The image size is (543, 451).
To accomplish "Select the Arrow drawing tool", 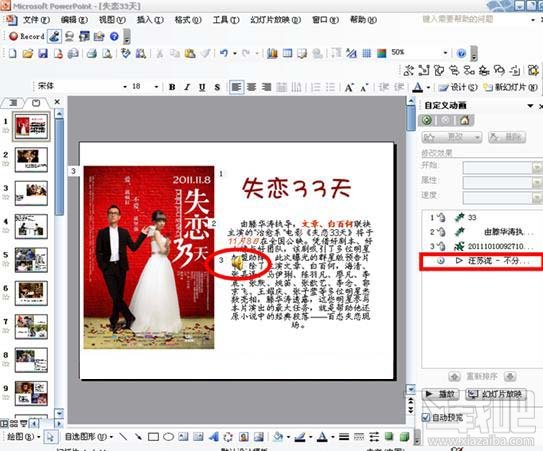I will [138, 436].
